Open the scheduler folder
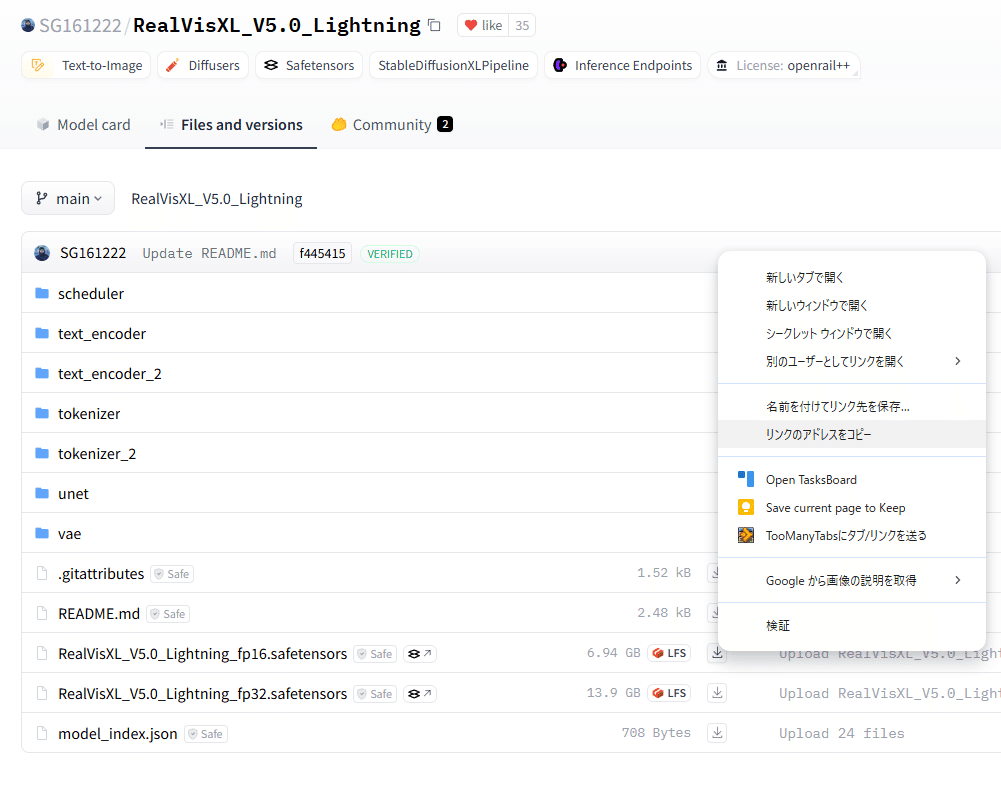Screen dimensions: 1001x793 (91, 294)
